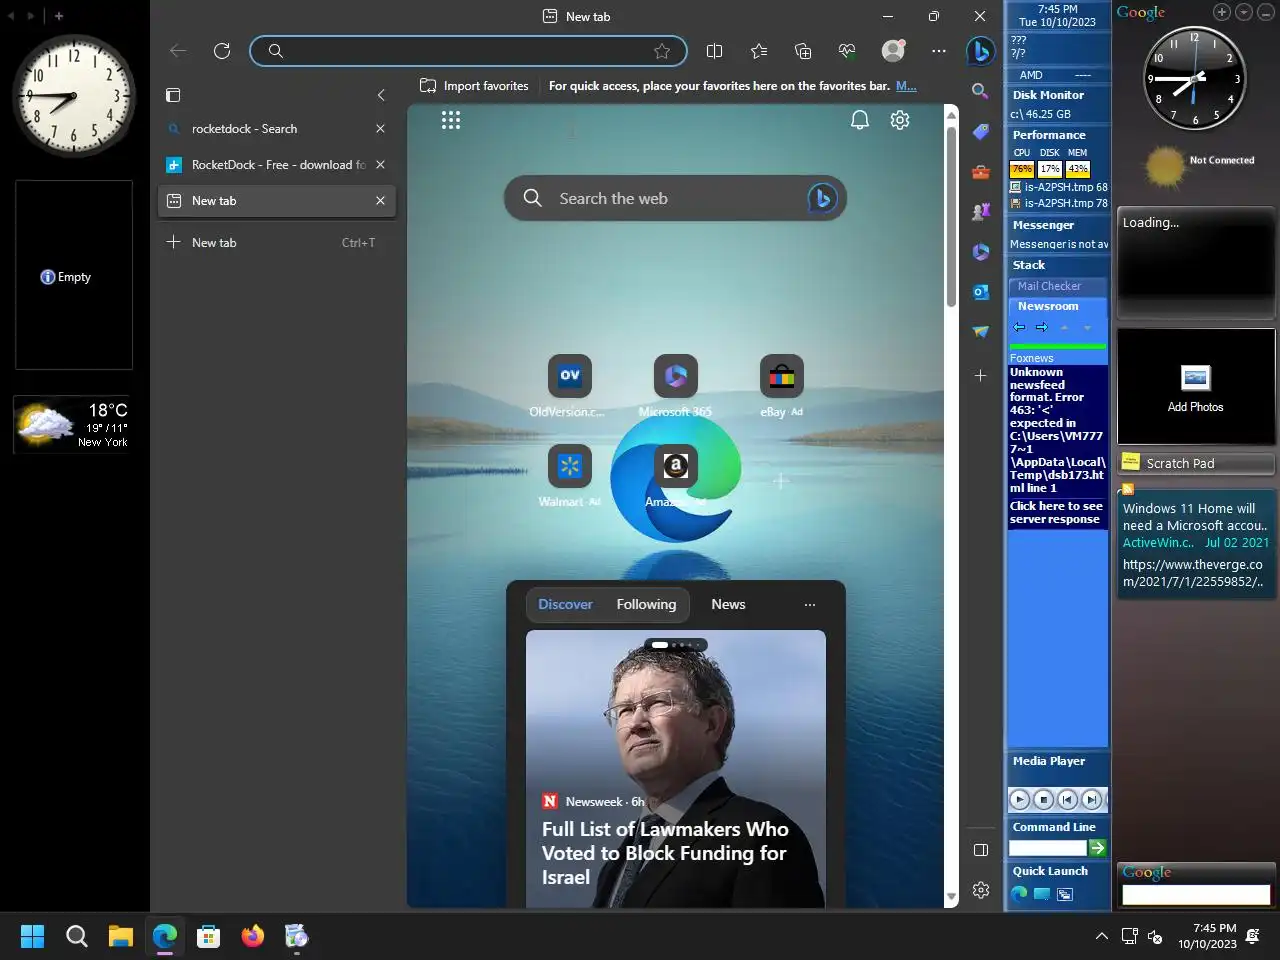Open the Newsweek lawmakers headline article
This screenshot has width=1280, height=960.
(665, 853)
